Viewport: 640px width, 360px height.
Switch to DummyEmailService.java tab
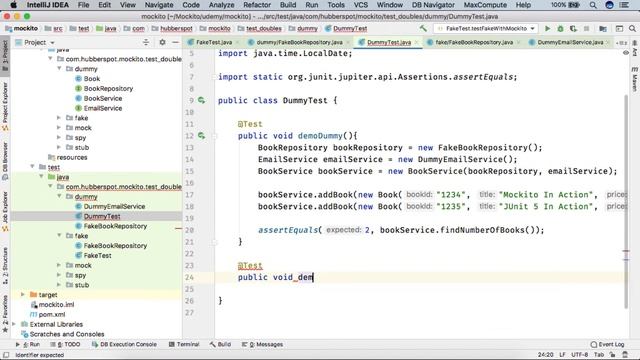point(570,42)
